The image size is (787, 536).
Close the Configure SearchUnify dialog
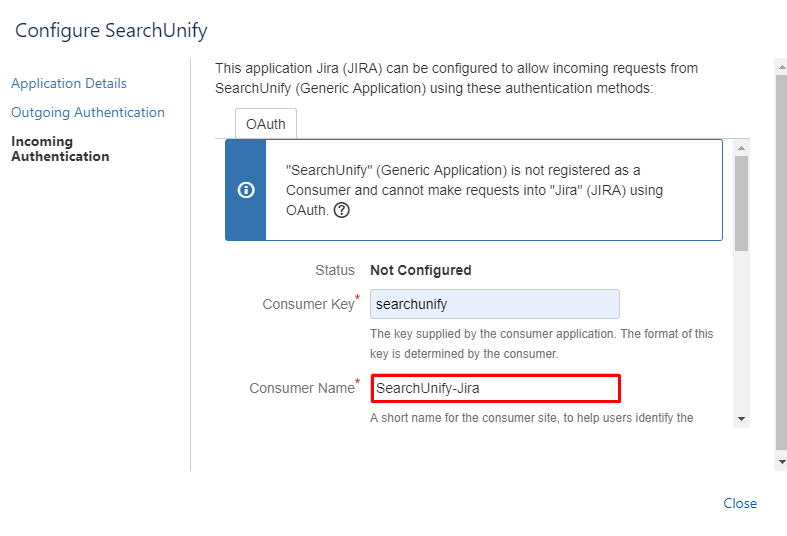click(x=740, y=503)
